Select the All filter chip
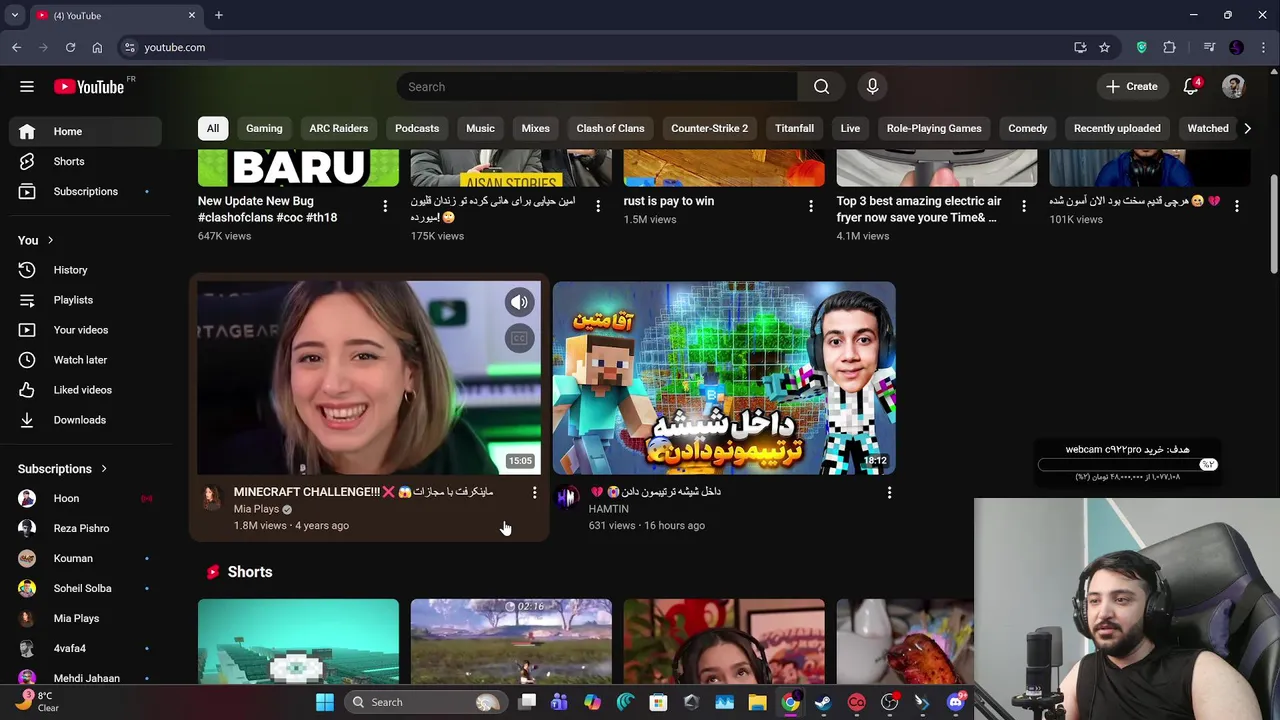The image size is (1280, 720). point(213,128)
